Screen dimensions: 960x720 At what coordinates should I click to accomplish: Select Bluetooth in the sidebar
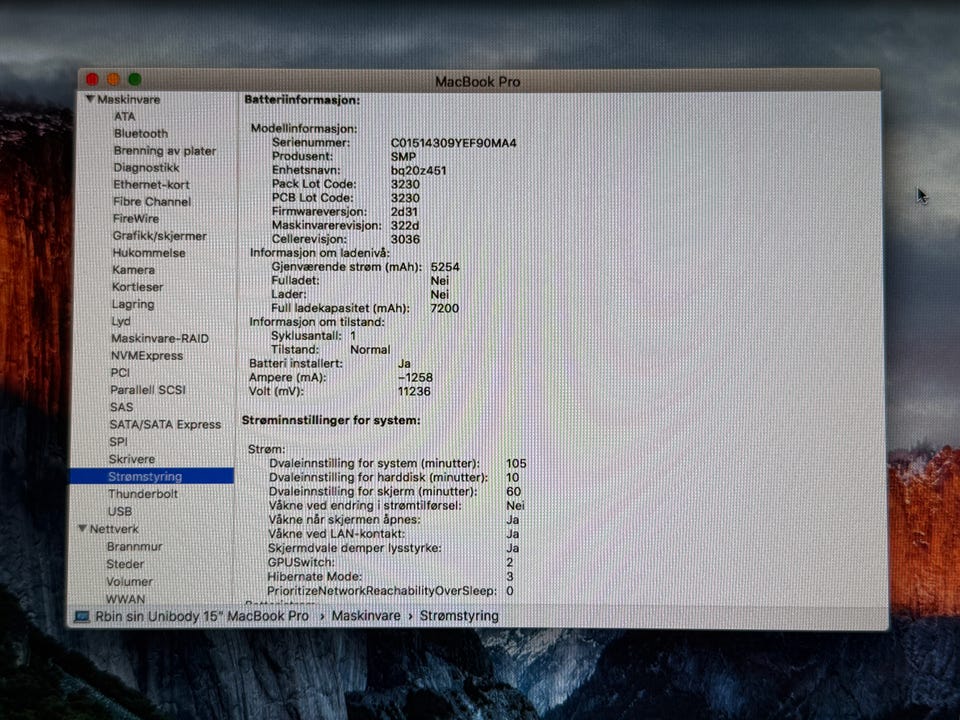[x=141, y=133]
